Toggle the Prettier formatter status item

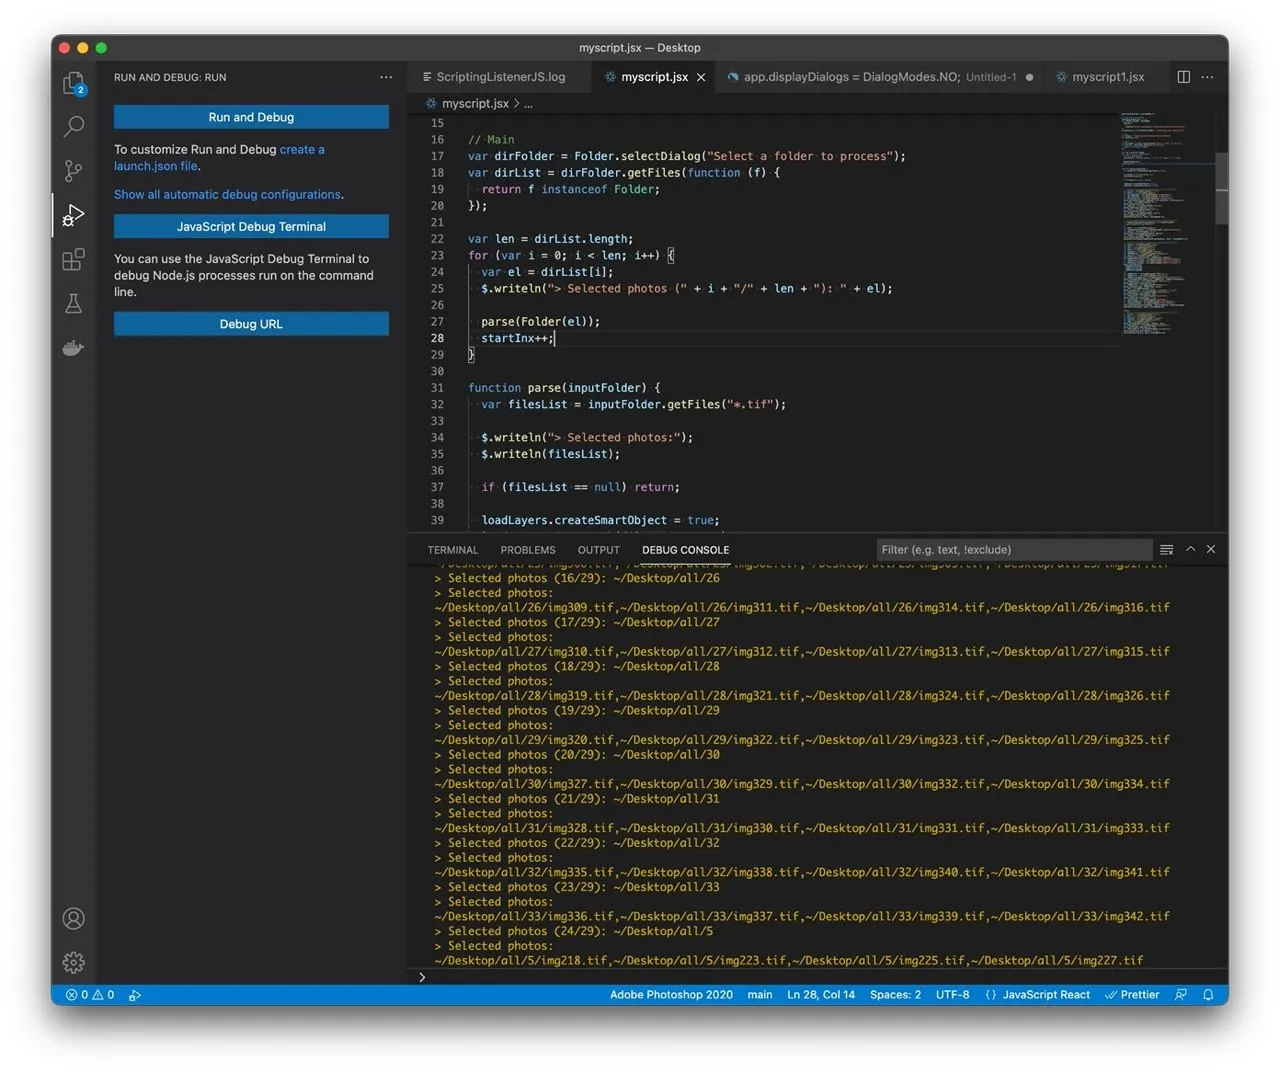(1131, 994)
